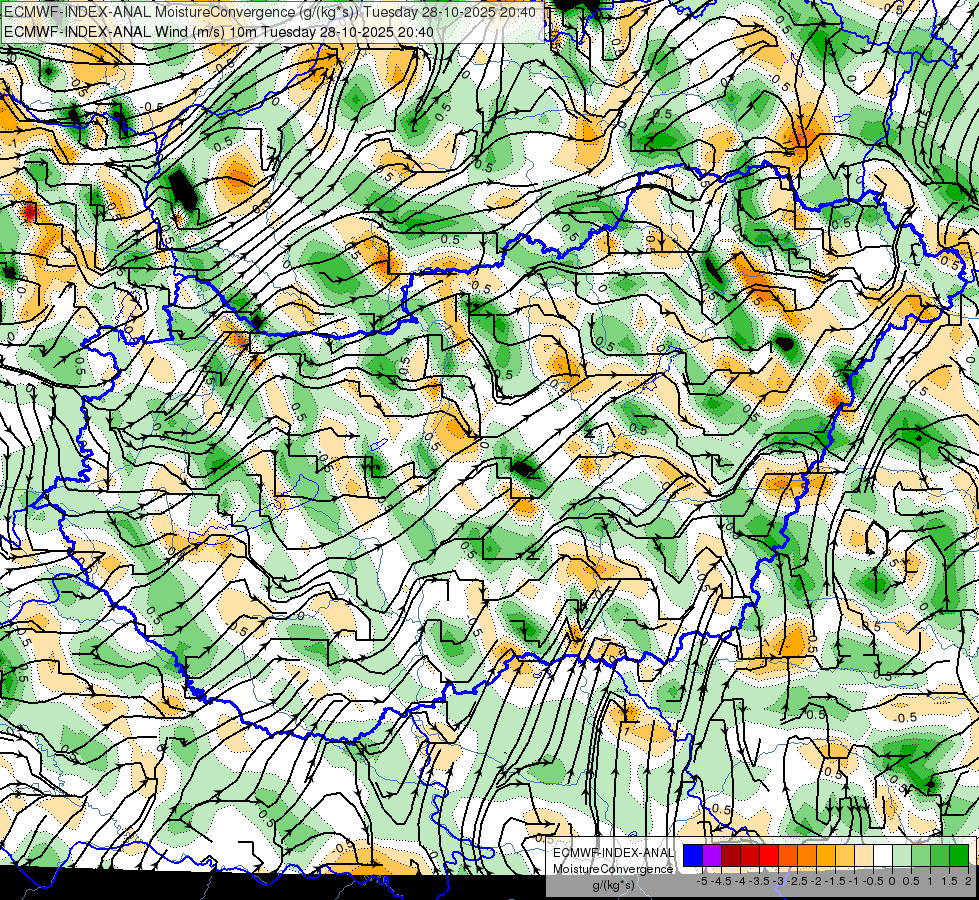979x900 pixels.
Task: Click the legend tick value -3.5
Action: coord(759,881)
